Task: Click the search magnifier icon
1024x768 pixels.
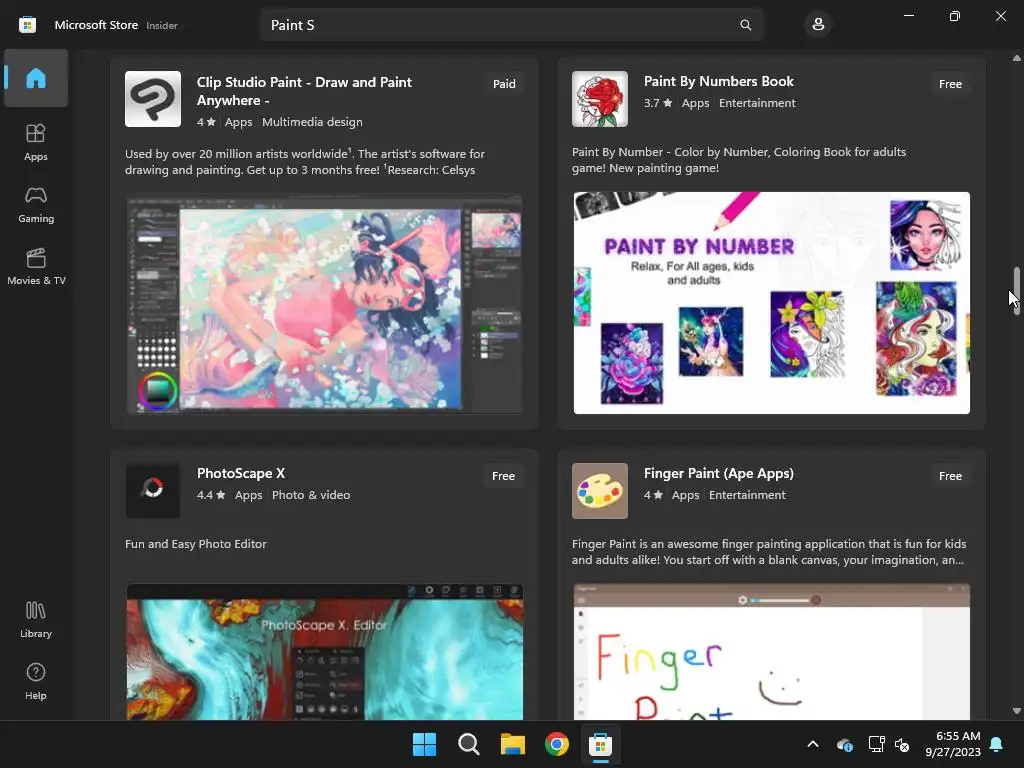Action: coord(745,25)
